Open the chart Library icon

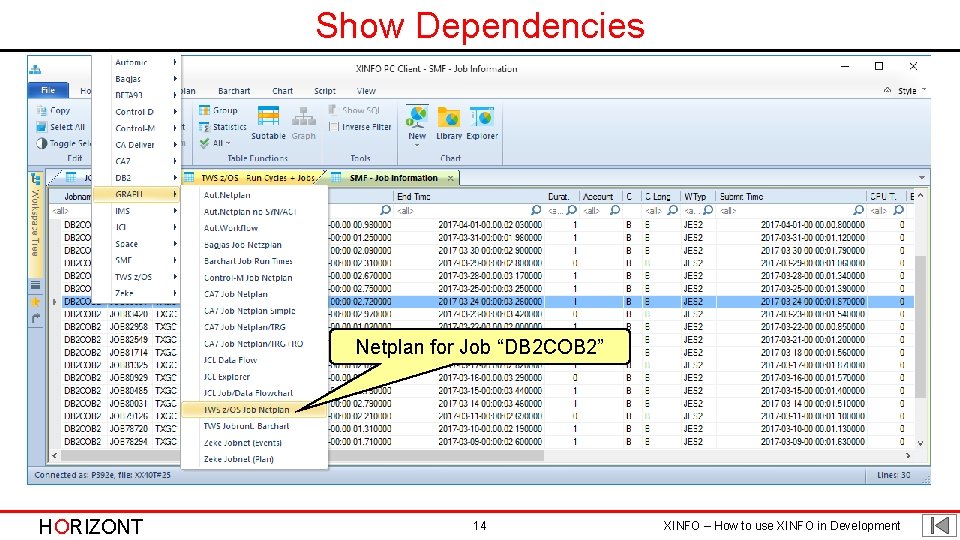449,117
